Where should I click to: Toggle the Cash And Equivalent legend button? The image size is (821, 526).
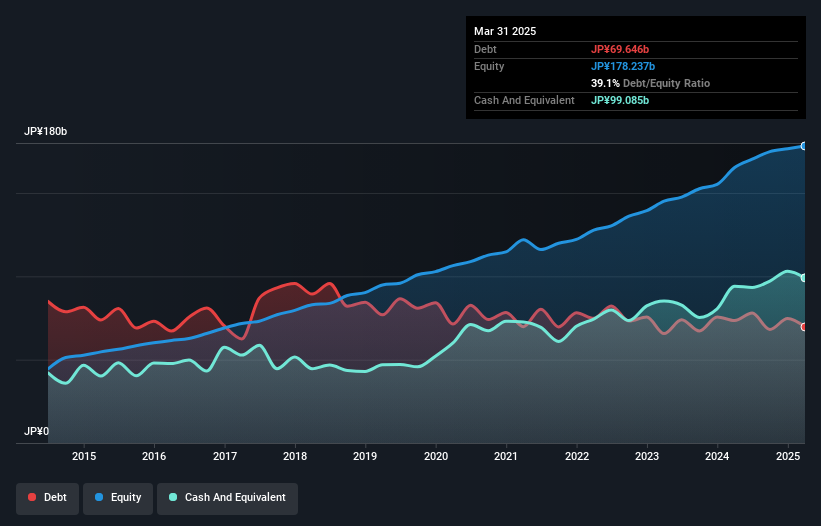pos(227,497)
